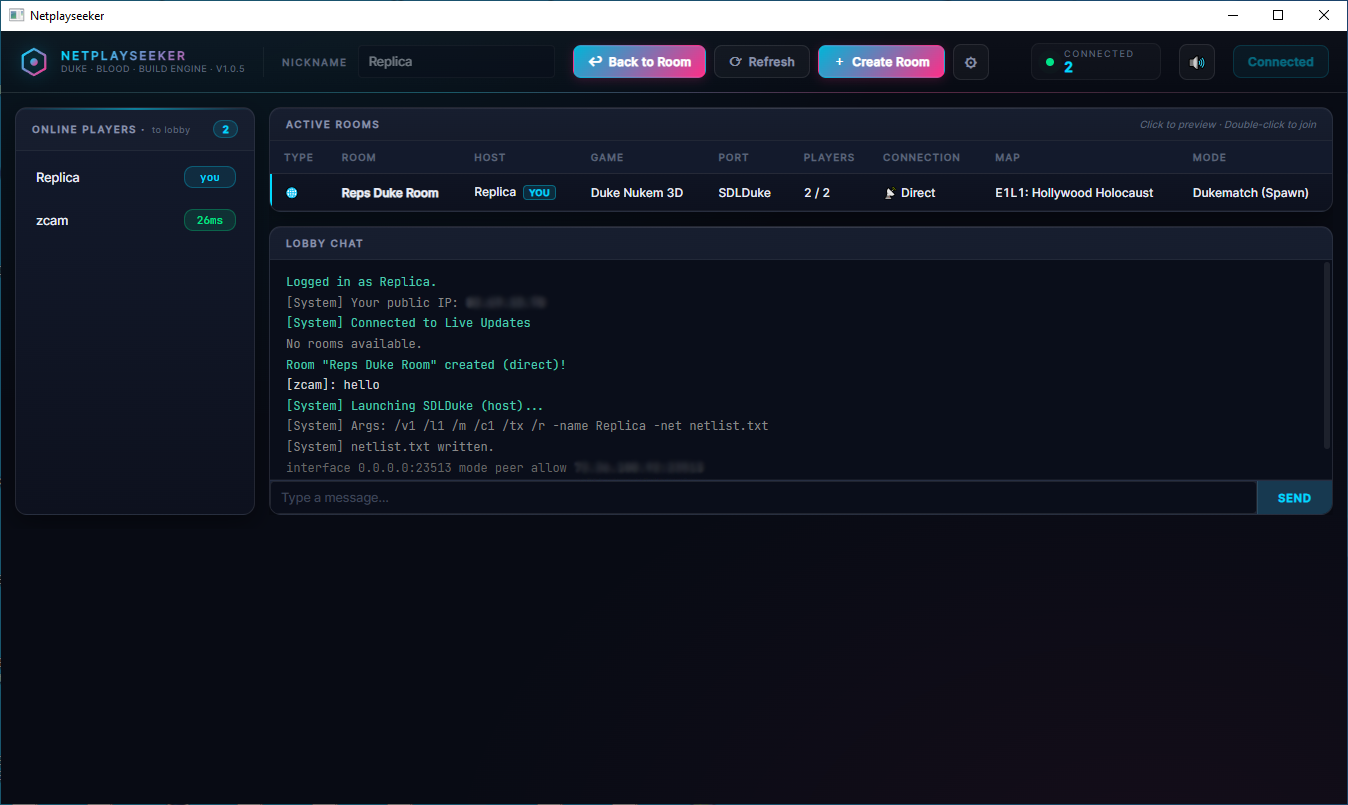Viewport: 1348px width, 805px height.
Task: Click the 'Launching SDLDuke (host)...' chat line
Action: (415, 406)
